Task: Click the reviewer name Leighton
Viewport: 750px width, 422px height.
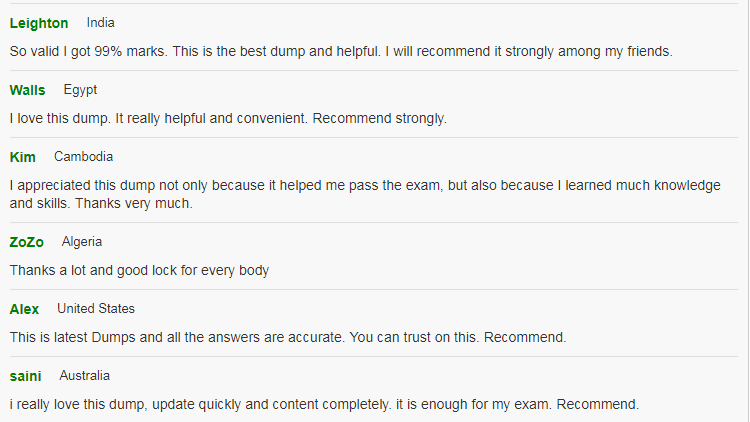Action: point(39,23)
